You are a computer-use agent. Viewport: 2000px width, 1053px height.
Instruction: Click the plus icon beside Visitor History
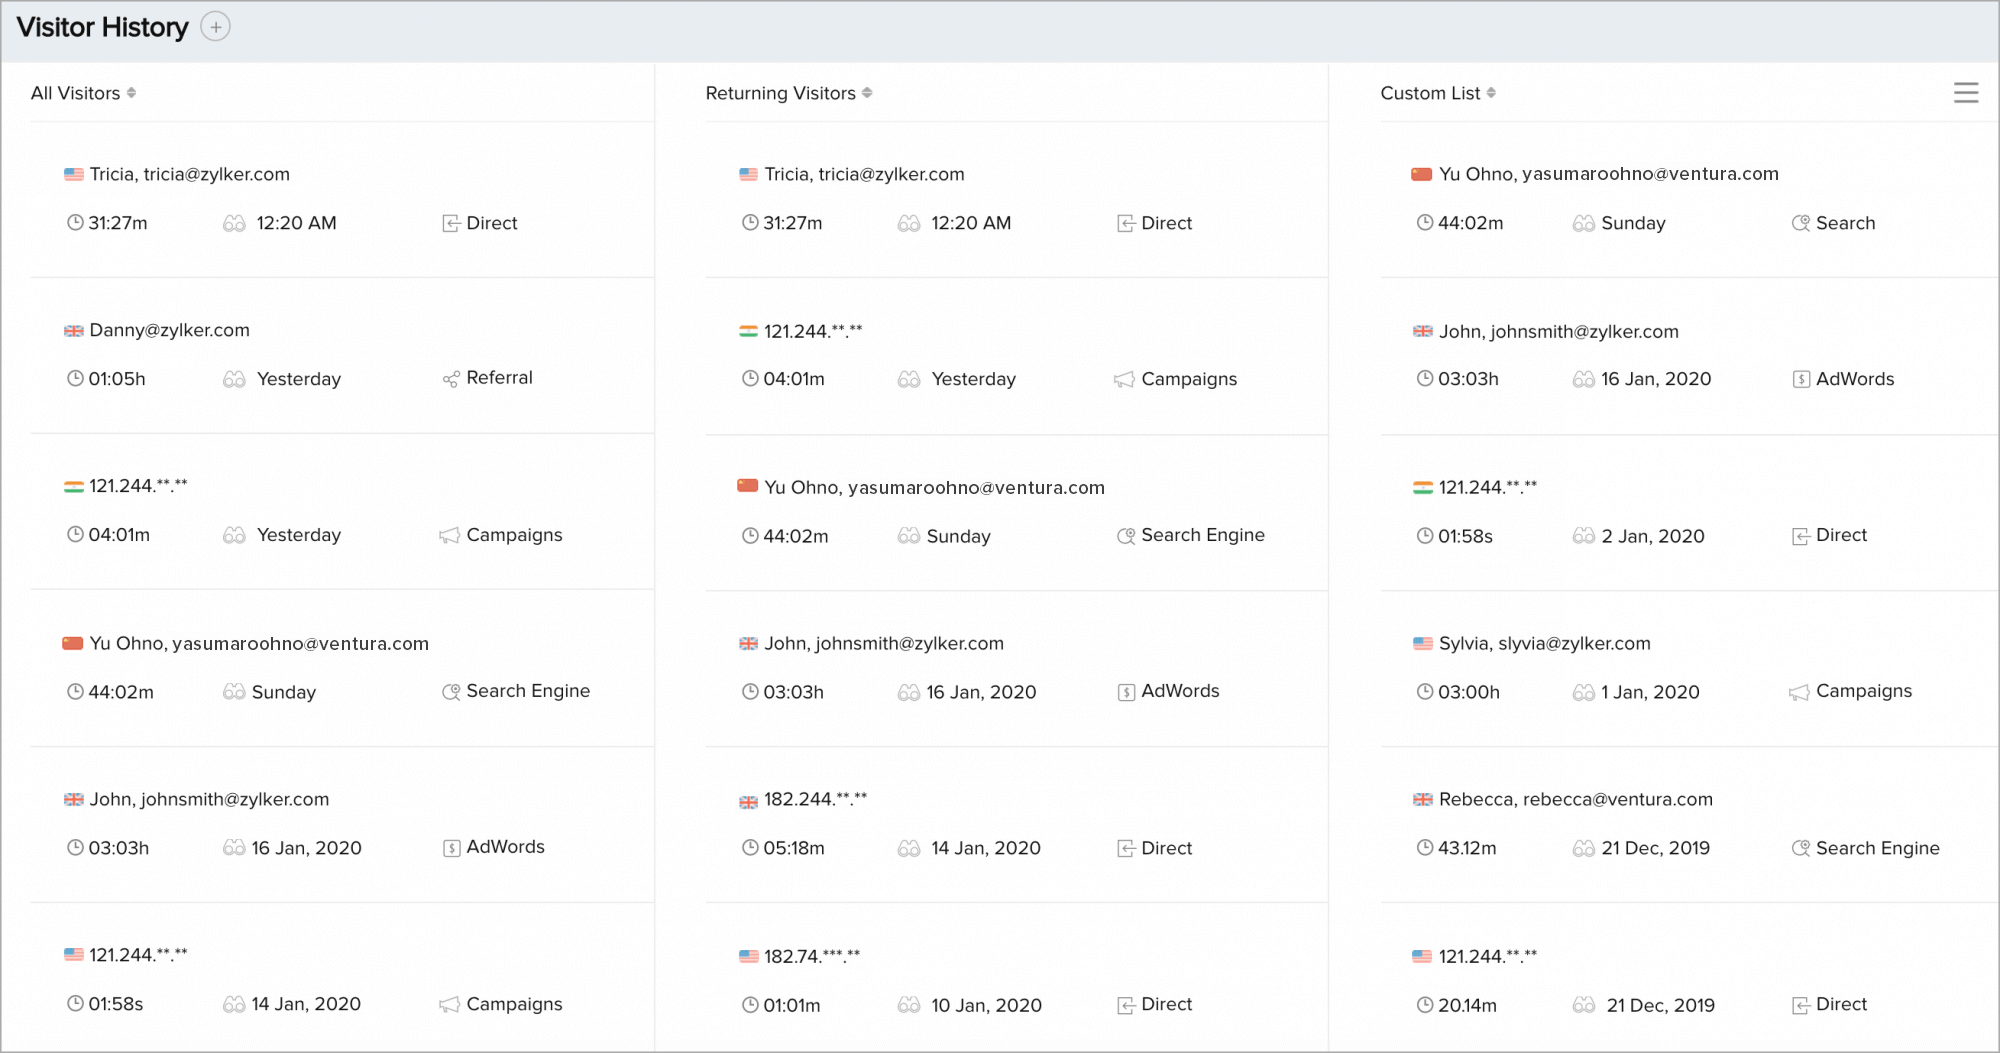pyautogui.click(x=215, y=27)
